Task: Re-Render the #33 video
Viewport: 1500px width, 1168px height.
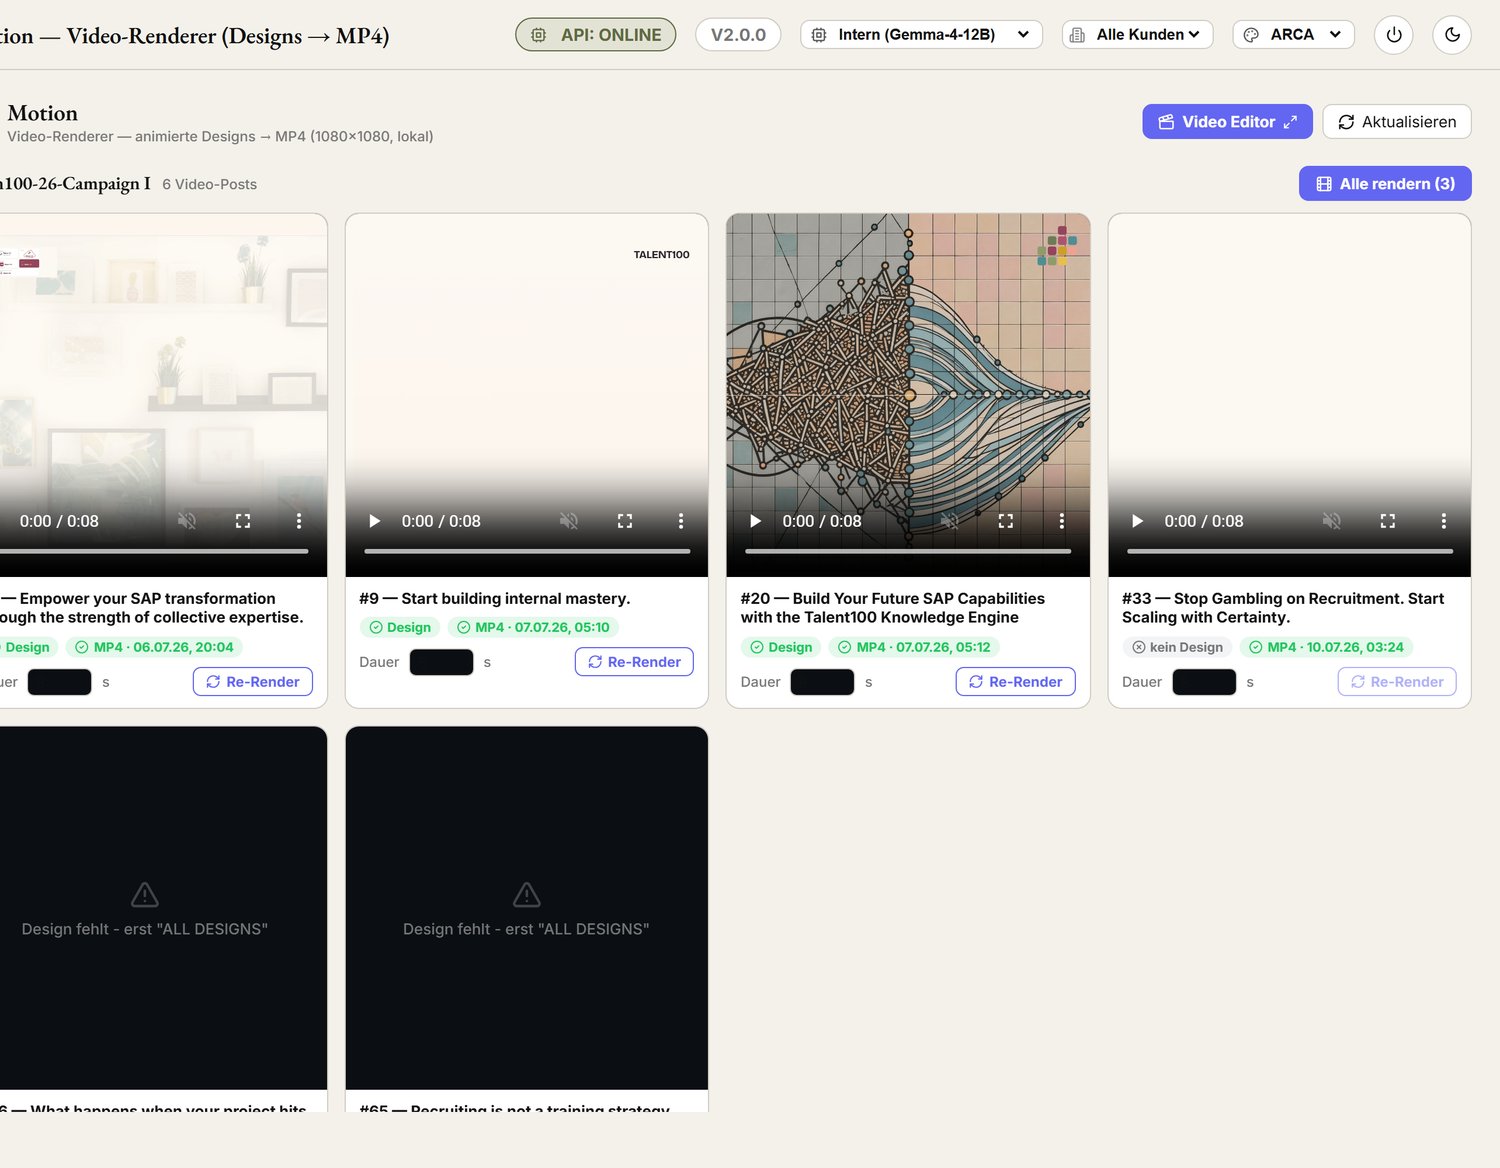Action: point(1397,682)
